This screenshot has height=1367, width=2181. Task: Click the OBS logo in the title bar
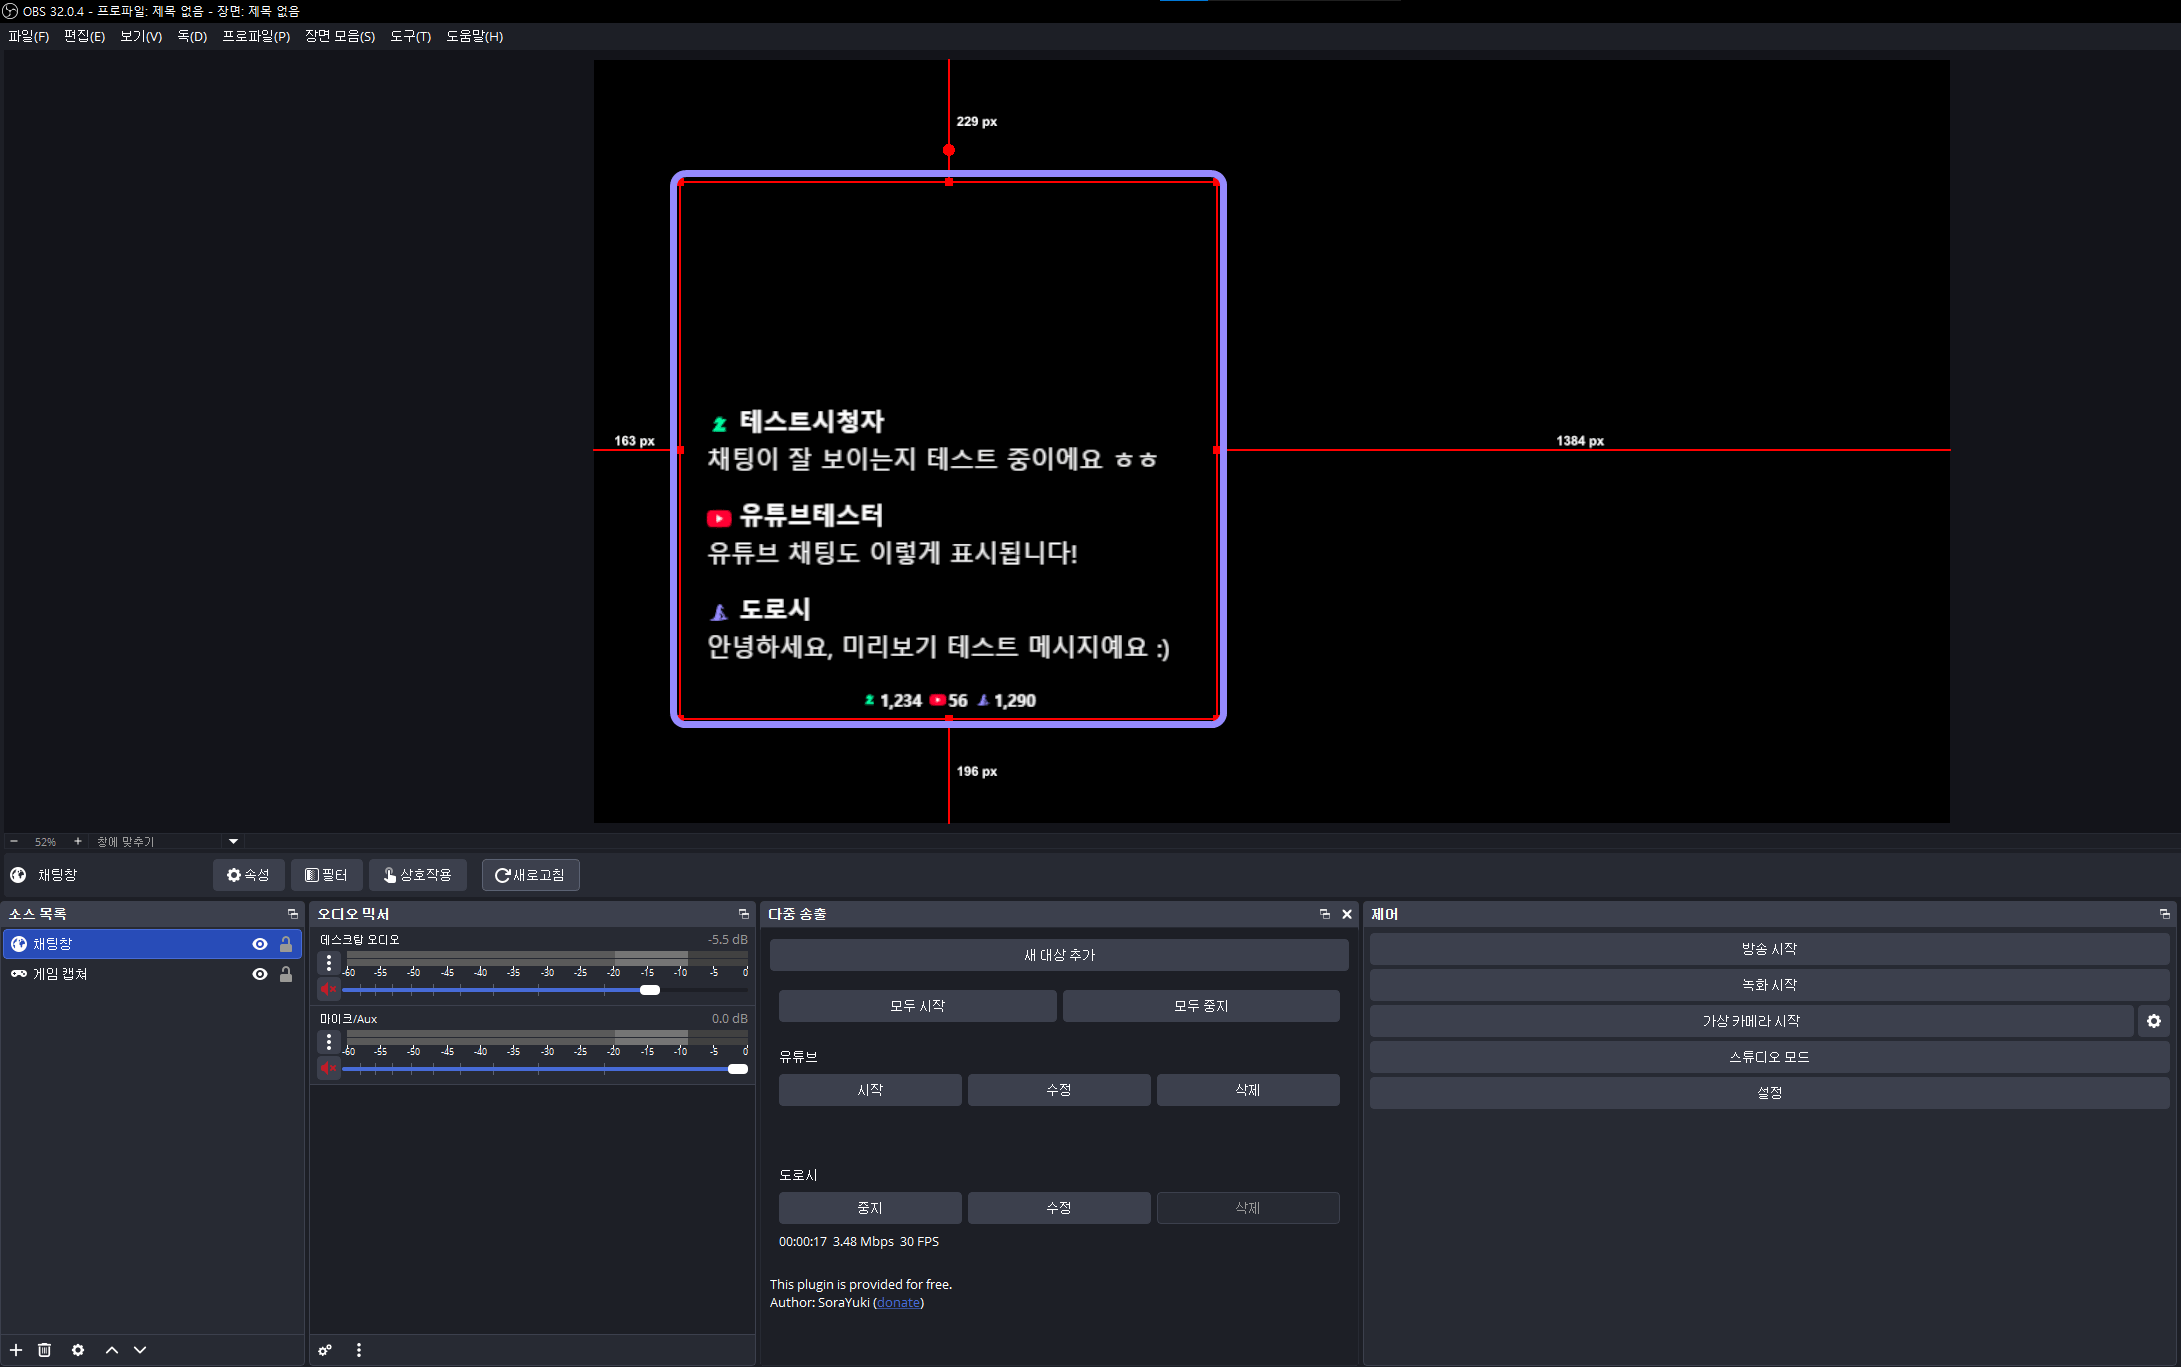click(x=10, y=11)
